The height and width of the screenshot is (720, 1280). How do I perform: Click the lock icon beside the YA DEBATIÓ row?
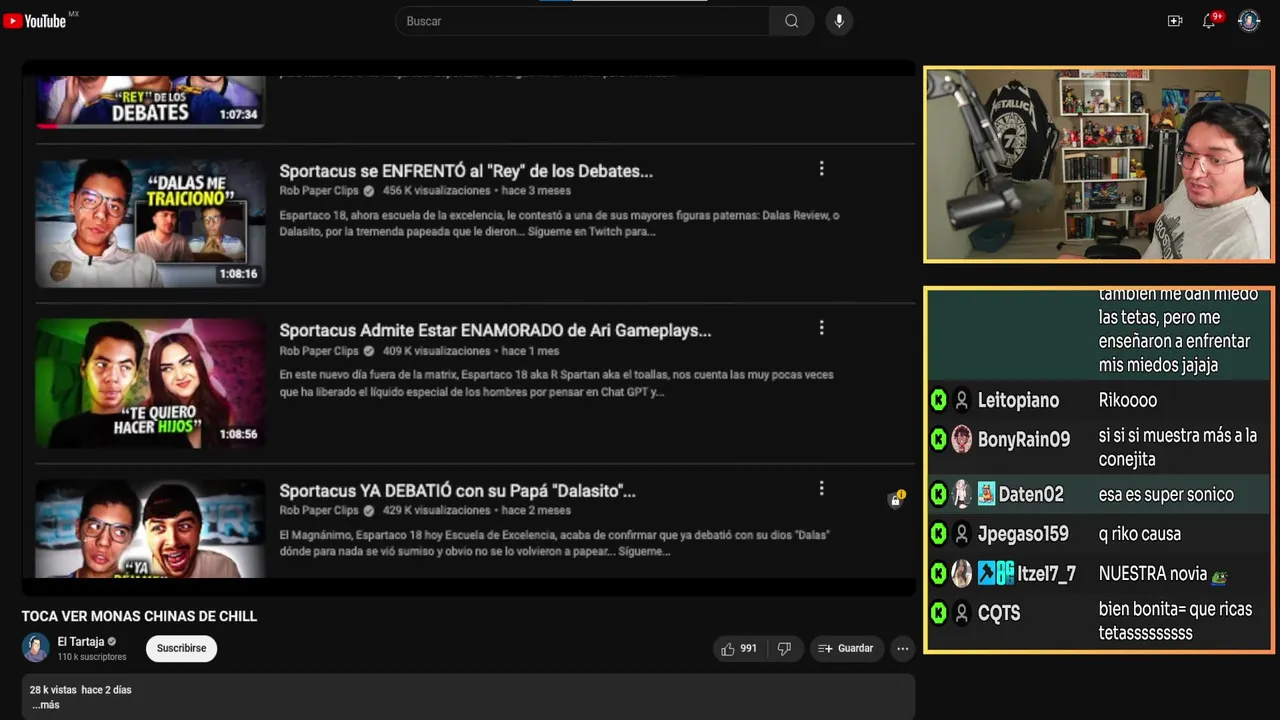pos(896,500)
